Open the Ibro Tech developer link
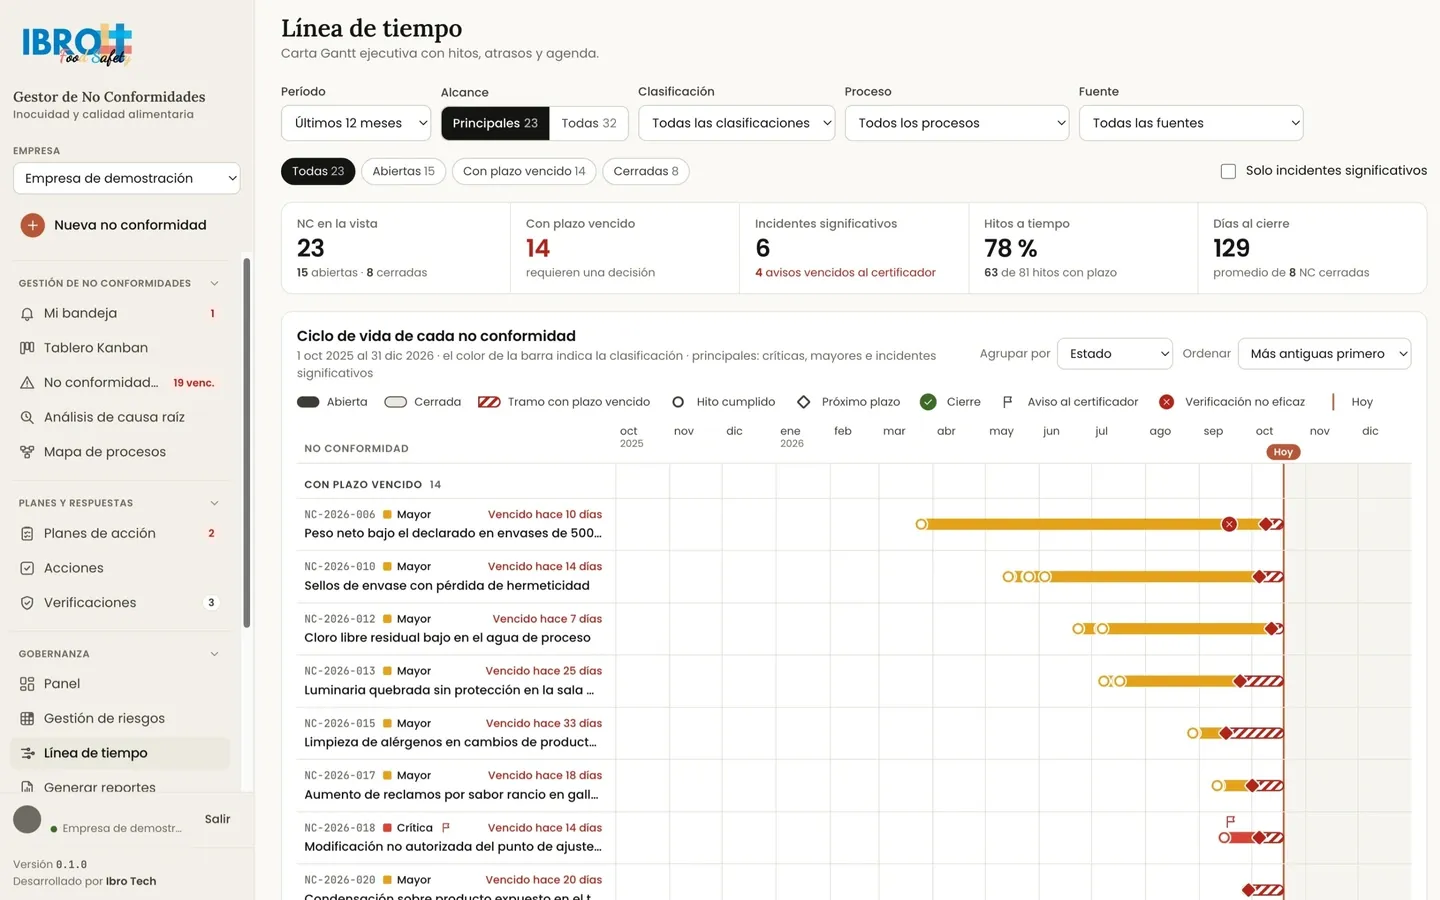 tap(131, 881)
